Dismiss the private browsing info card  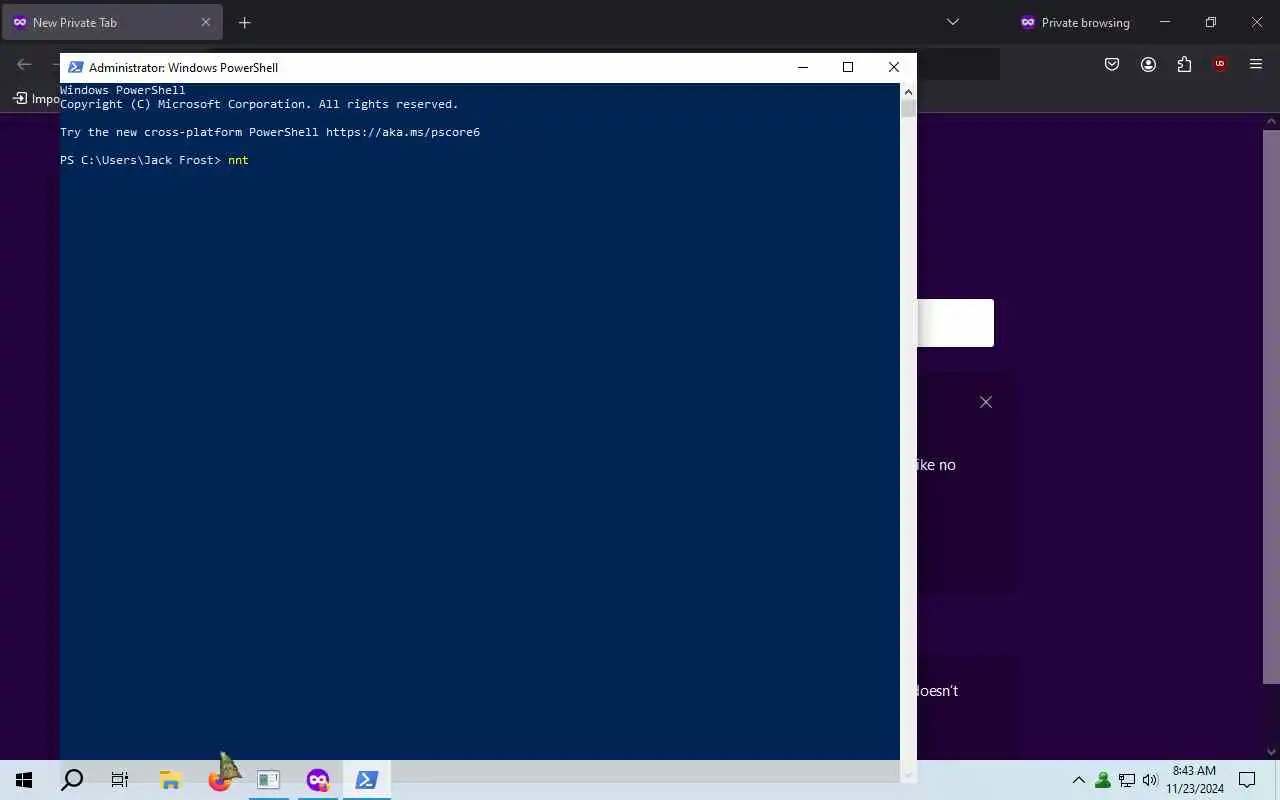coord(986,402)
